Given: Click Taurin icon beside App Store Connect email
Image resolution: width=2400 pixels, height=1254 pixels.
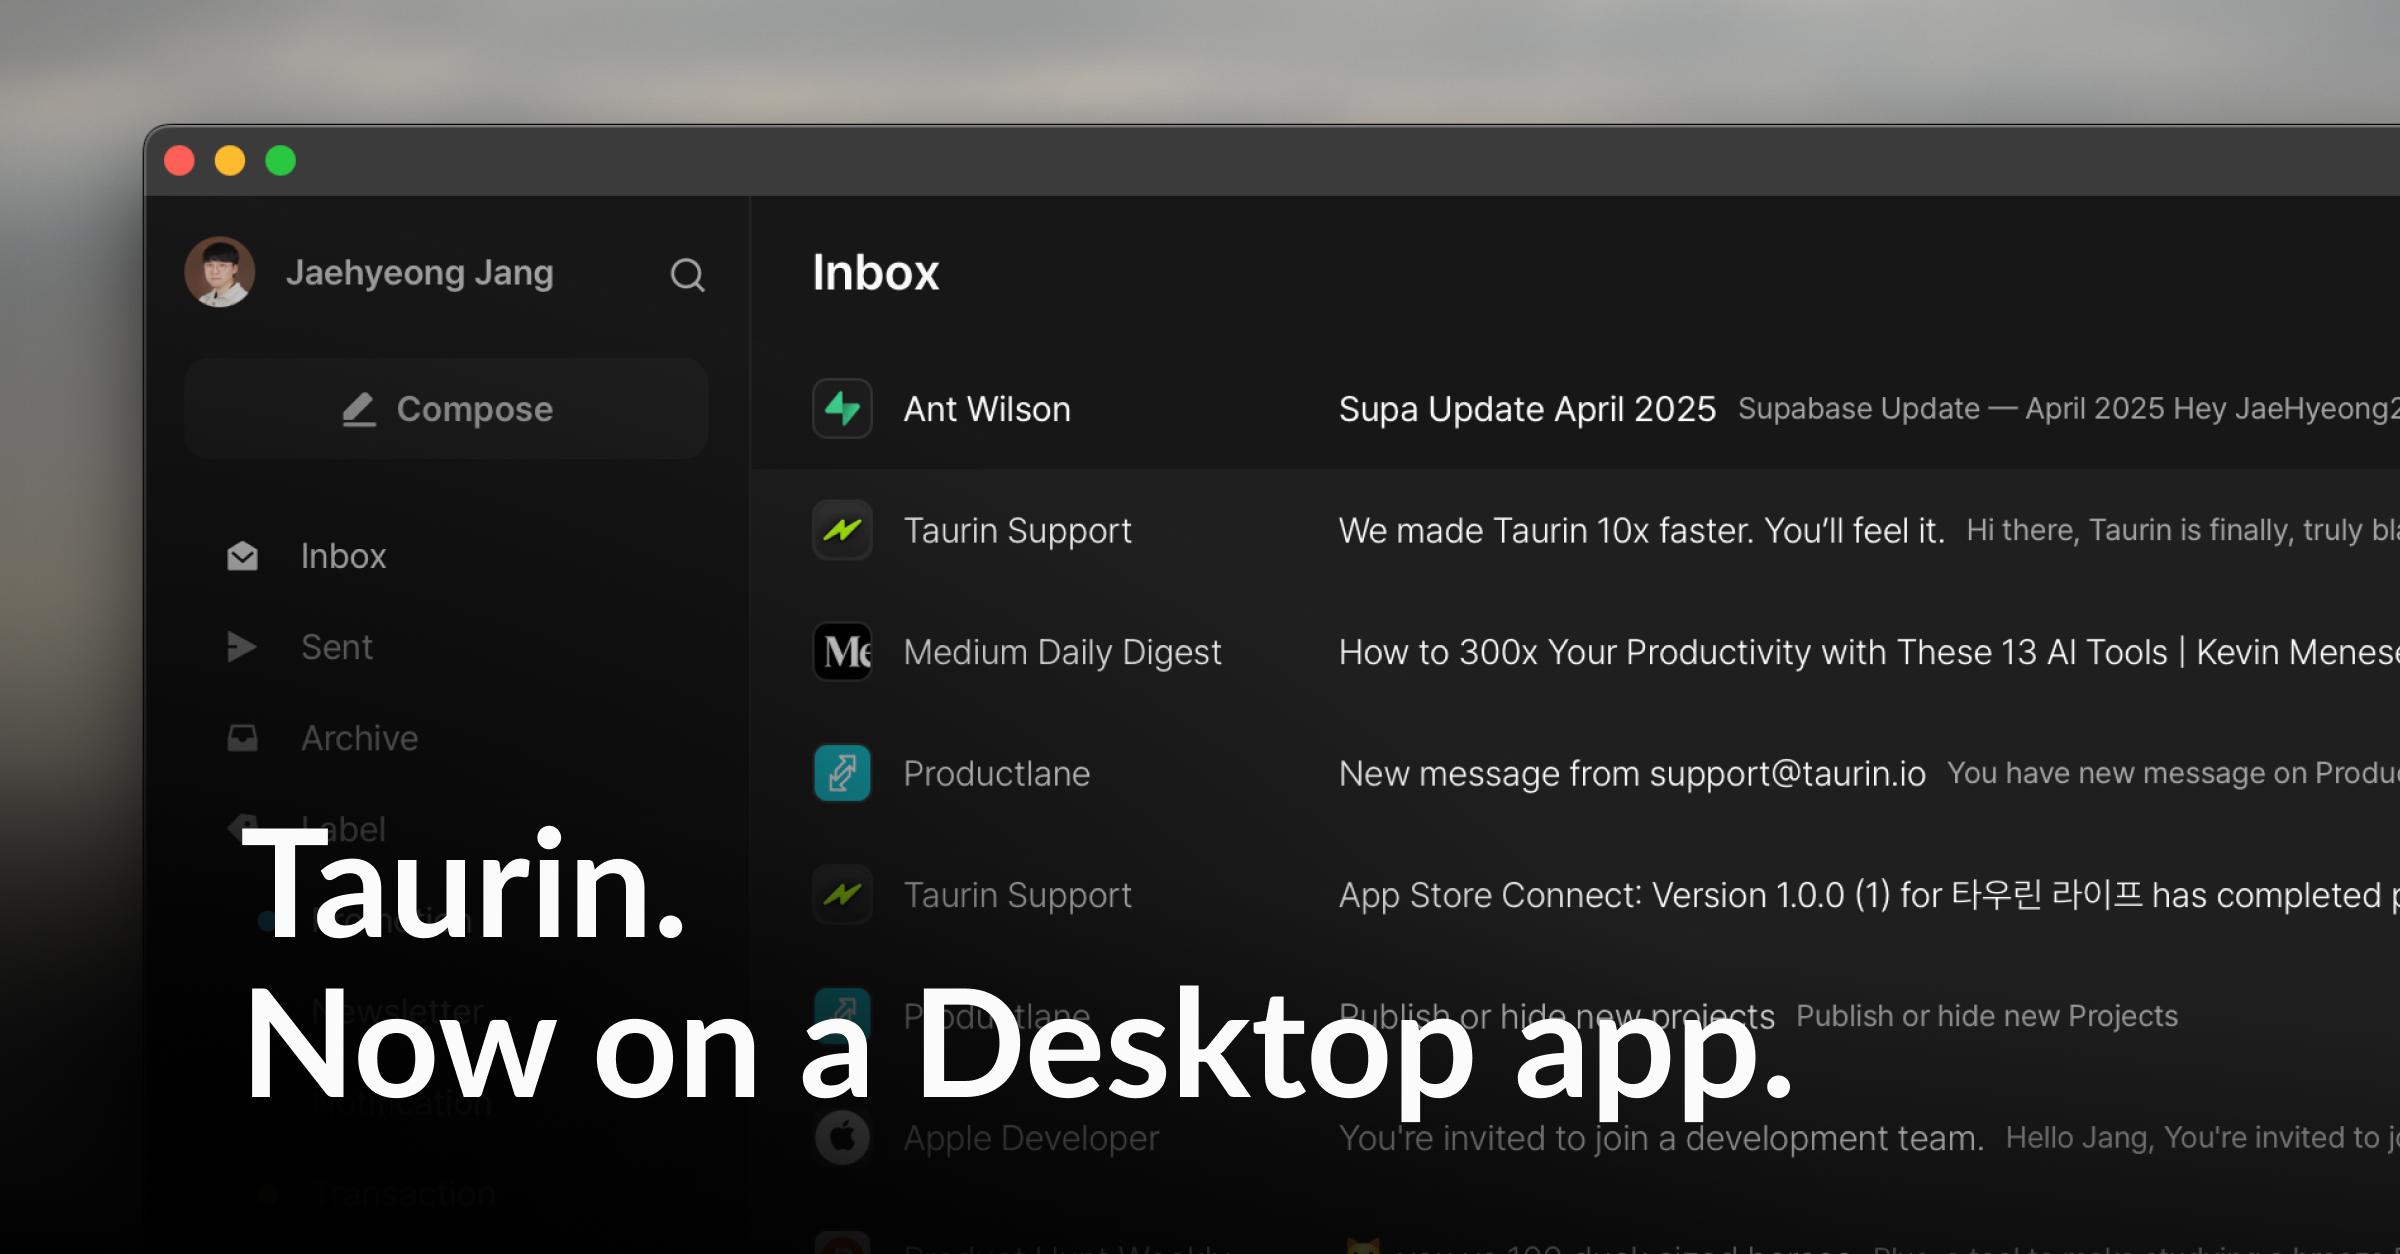Looking at the screenshot, I should (x=842, y=895).
